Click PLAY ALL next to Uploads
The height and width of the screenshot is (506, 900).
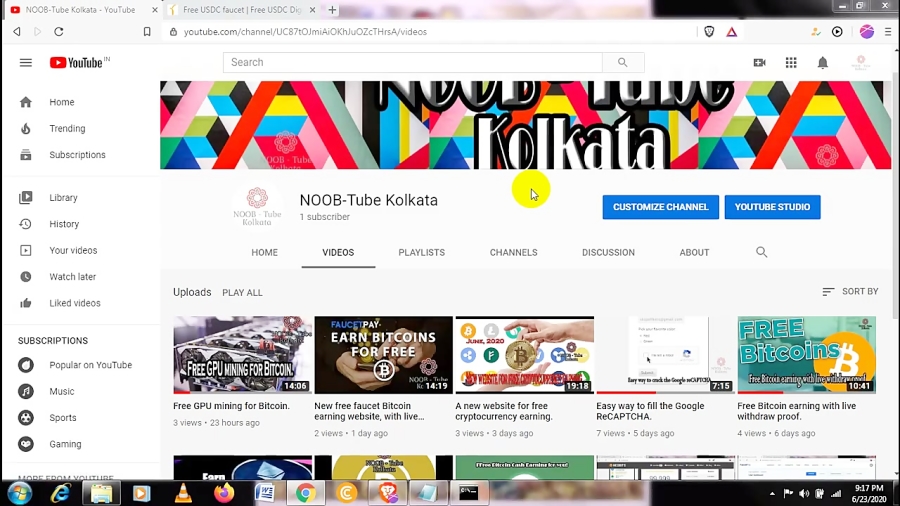point(242,293)
